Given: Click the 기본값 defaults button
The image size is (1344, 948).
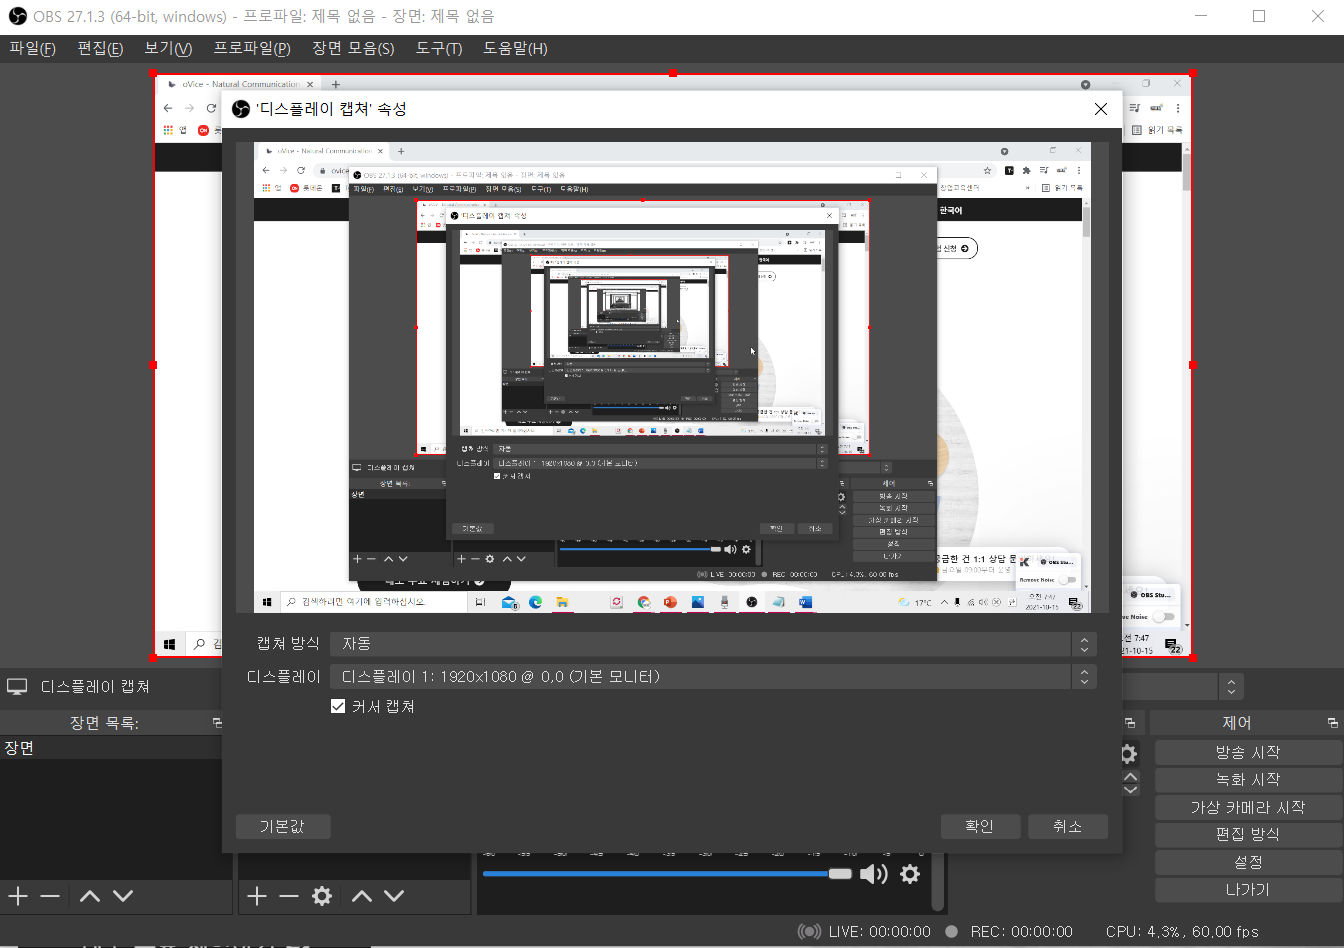Looking at the screenshot, I should point(283,826).
